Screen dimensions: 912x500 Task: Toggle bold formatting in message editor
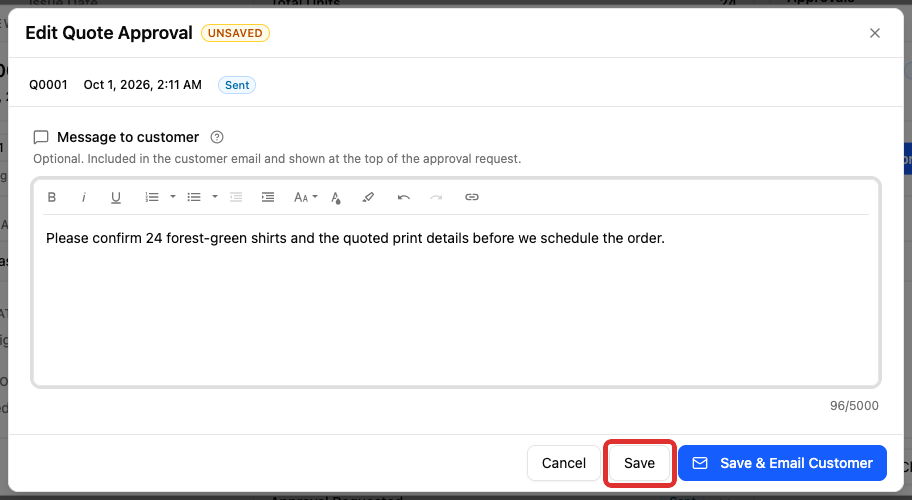point(52,197)
